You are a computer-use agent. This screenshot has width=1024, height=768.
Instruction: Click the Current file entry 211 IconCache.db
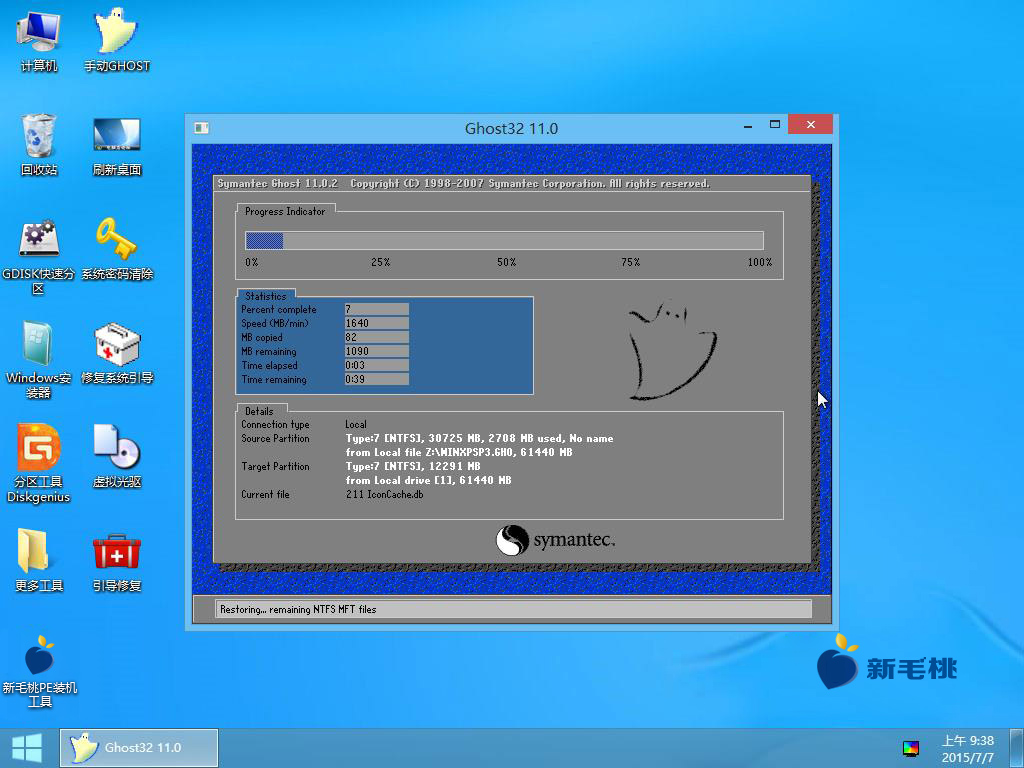384,494
